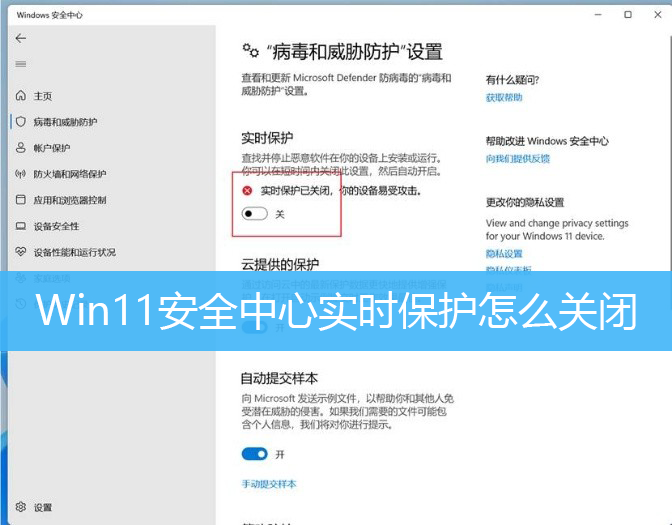
Task: Go to 应用和浏览器控制
Action: (69, 200)
